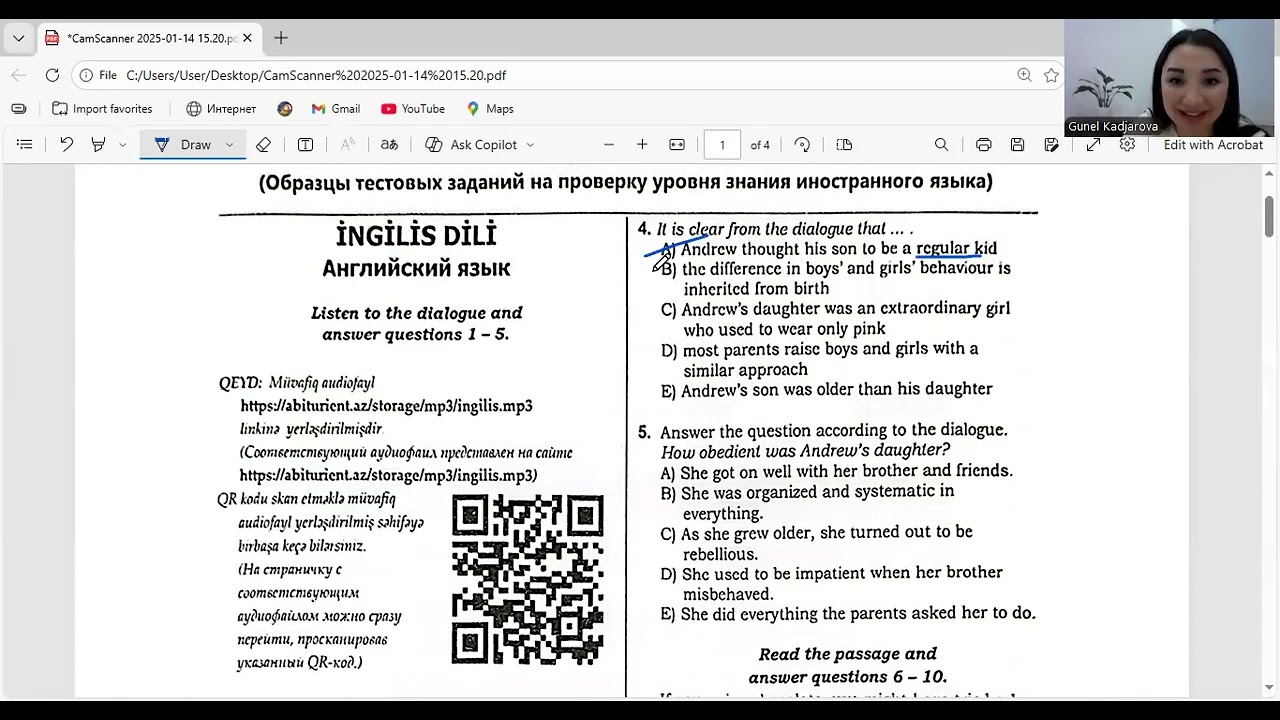Open PDF viewer settings gear

tap(1127, 145)
